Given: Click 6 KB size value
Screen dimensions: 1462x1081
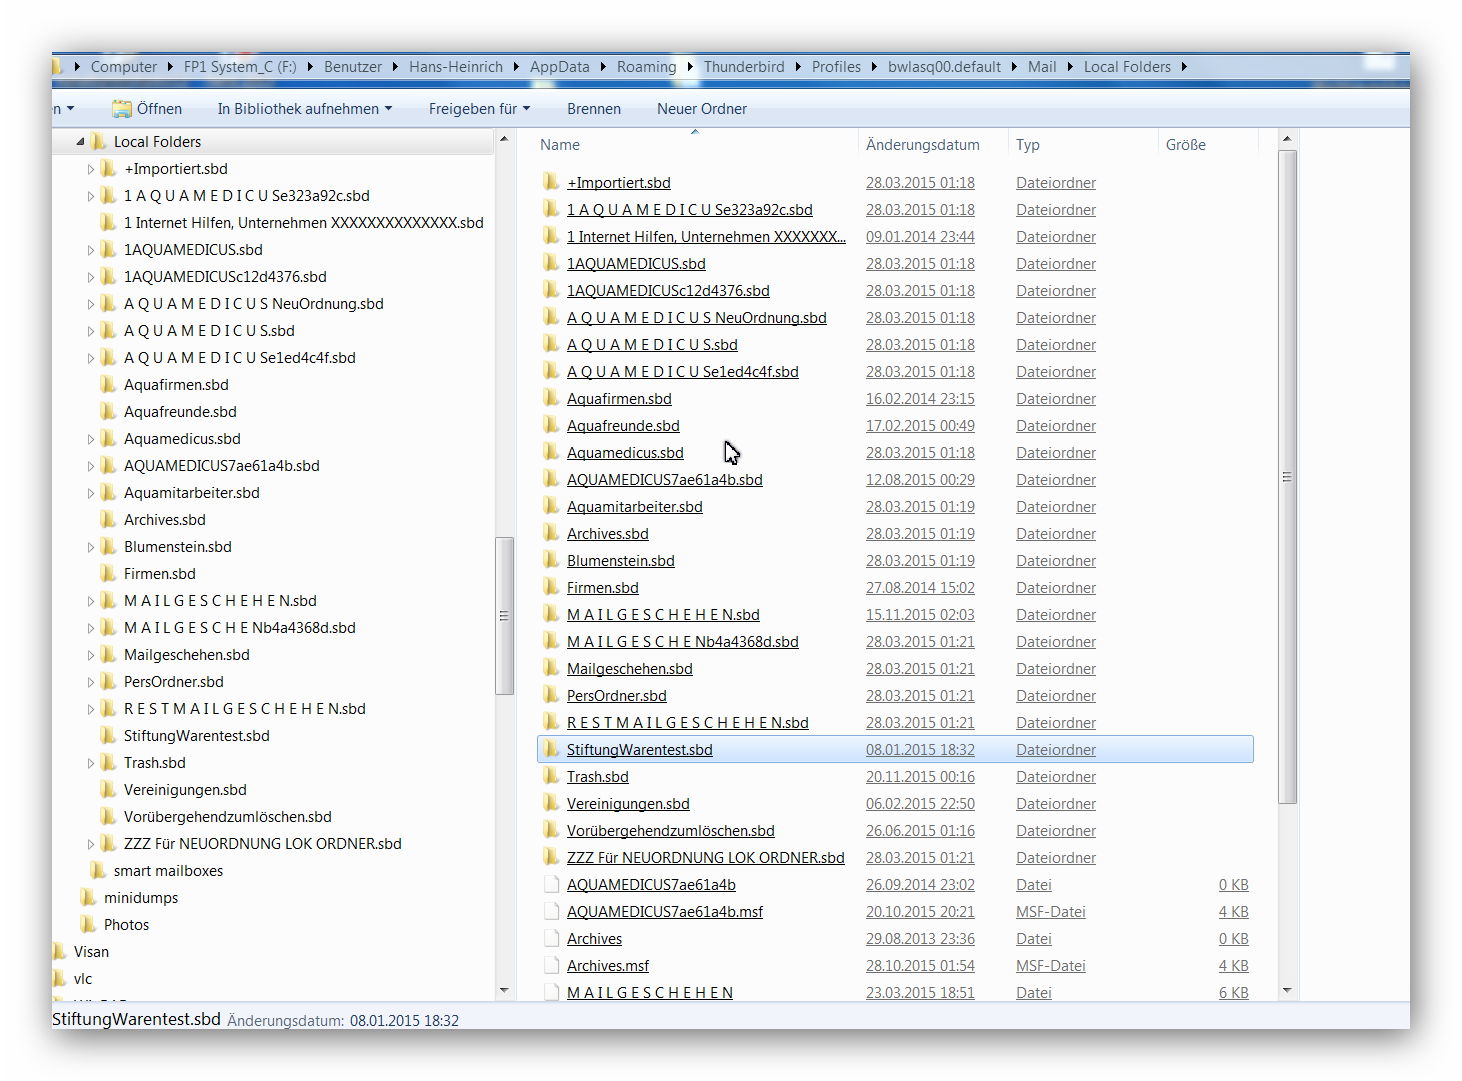Looking at the screenshot, I should point(1233,992).
